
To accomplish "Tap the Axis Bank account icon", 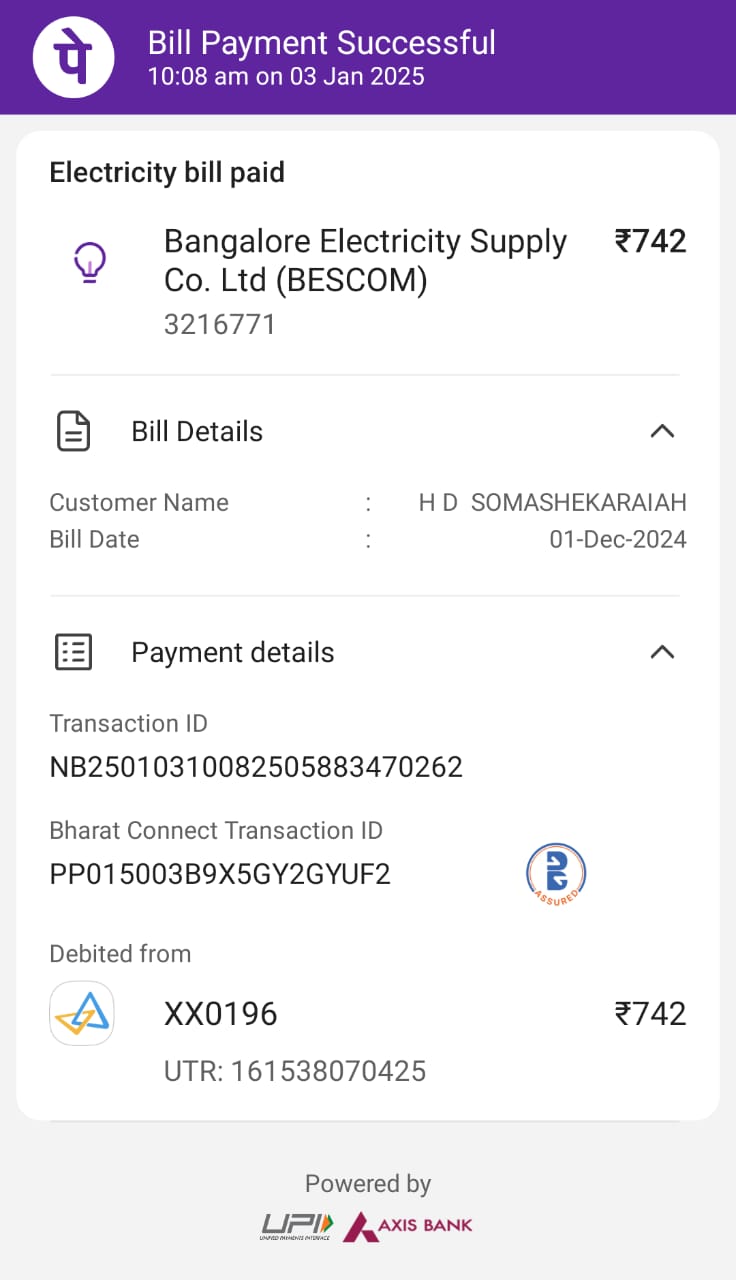I will point(82,1014).
